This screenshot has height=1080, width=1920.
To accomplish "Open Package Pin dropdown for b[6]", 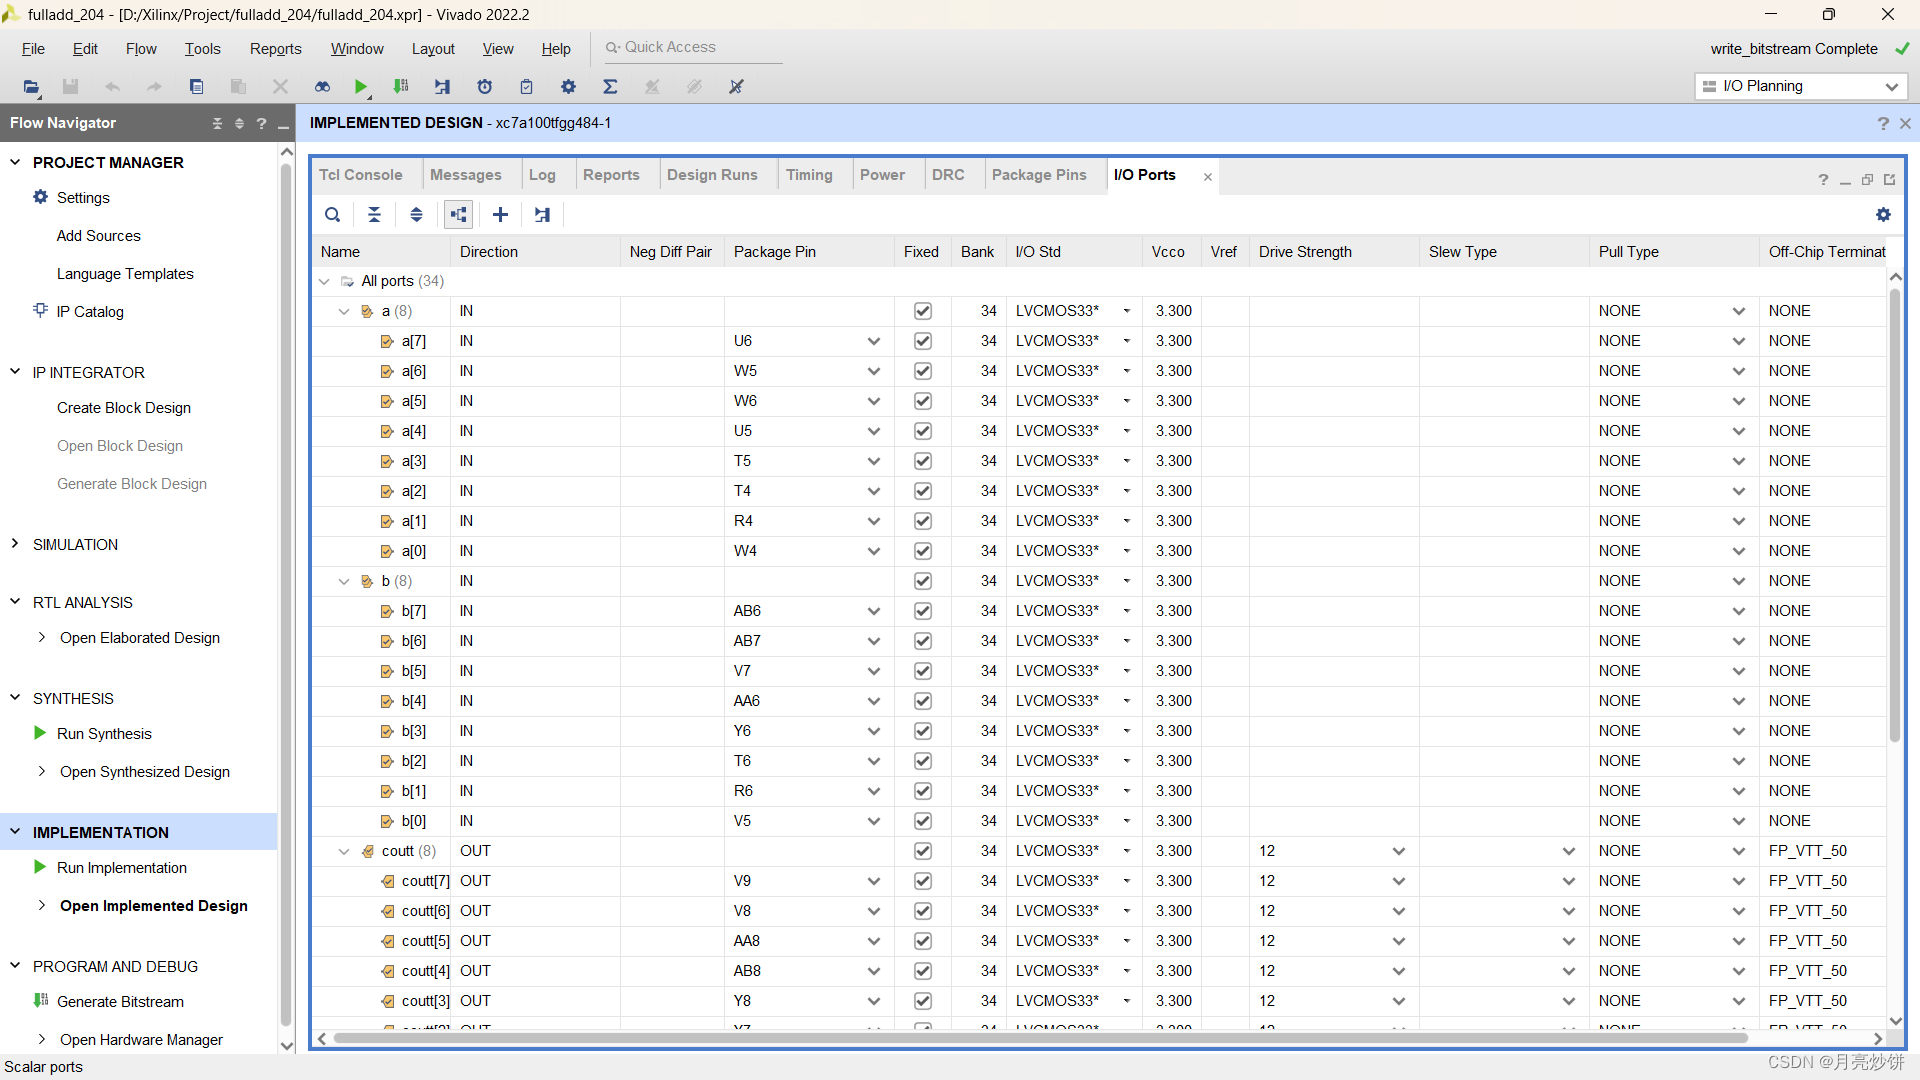I will (874, 641).
